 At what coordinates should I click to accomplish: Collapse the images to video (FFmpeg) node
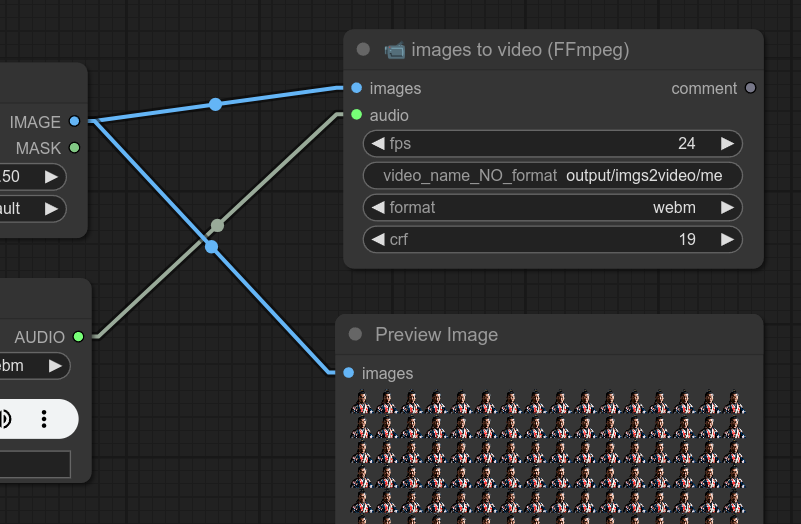point(363,50)
